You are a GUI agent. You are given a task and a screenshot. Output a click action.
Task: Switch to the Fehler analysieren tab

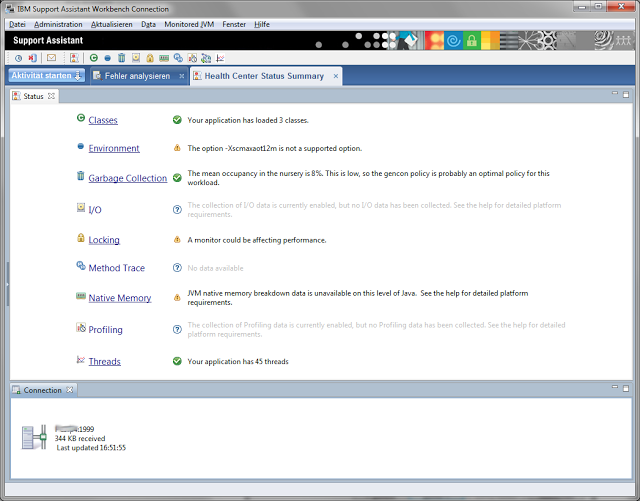click(x=136, y=76)
